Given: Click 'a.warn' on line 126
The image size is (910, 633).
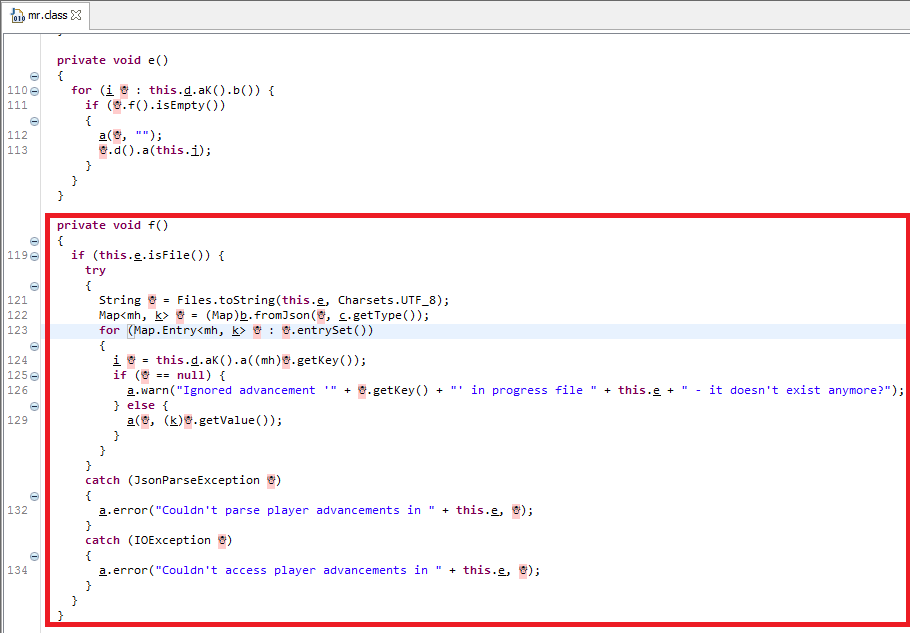Looking at the screenshot, I should click(148, 390).
